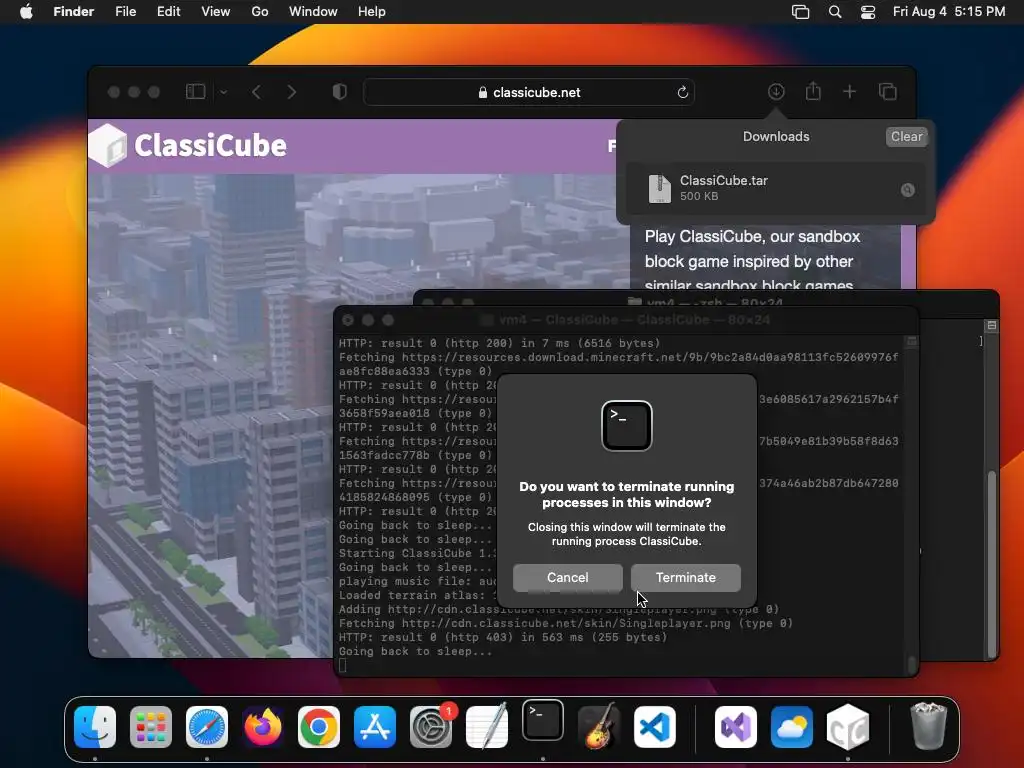Select the ClassiCube.tar download file icon
This screenshot has width=1024, height=768.
[660, 188]
